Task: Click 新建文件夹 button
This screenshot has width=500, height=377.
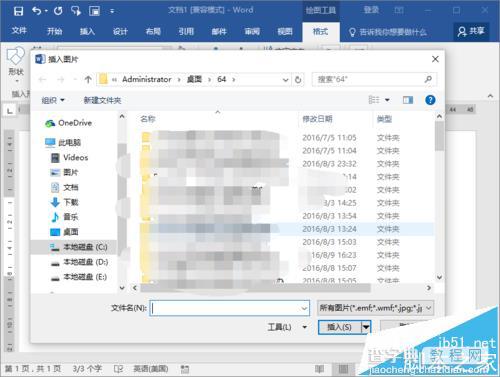Action: tap(102, 100)
